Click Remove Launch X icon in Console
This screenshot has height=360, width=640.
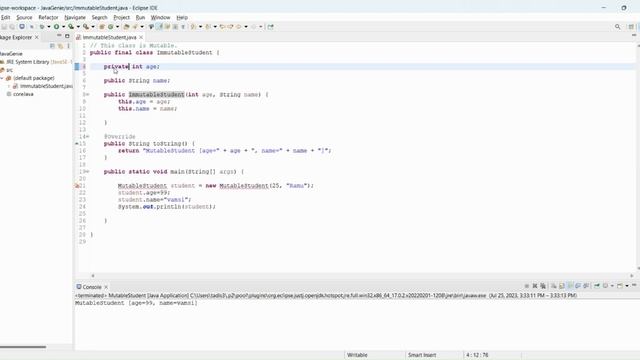(535, 286)
